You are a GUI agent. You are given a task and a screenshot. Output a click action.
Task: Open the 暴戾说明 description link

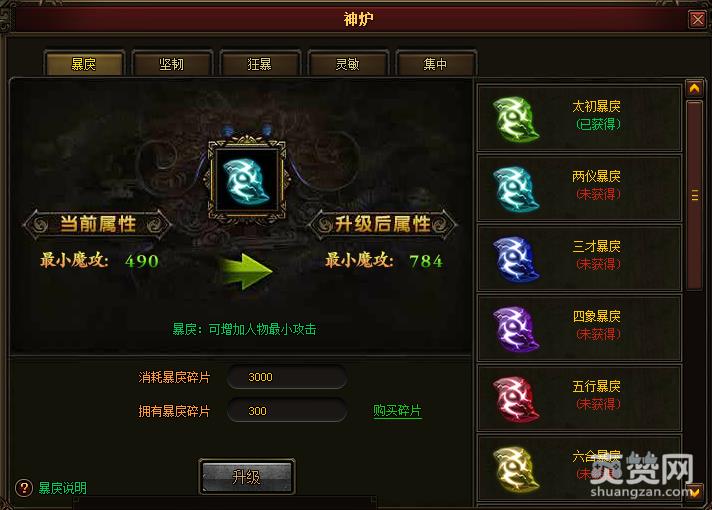pos(63,488)
